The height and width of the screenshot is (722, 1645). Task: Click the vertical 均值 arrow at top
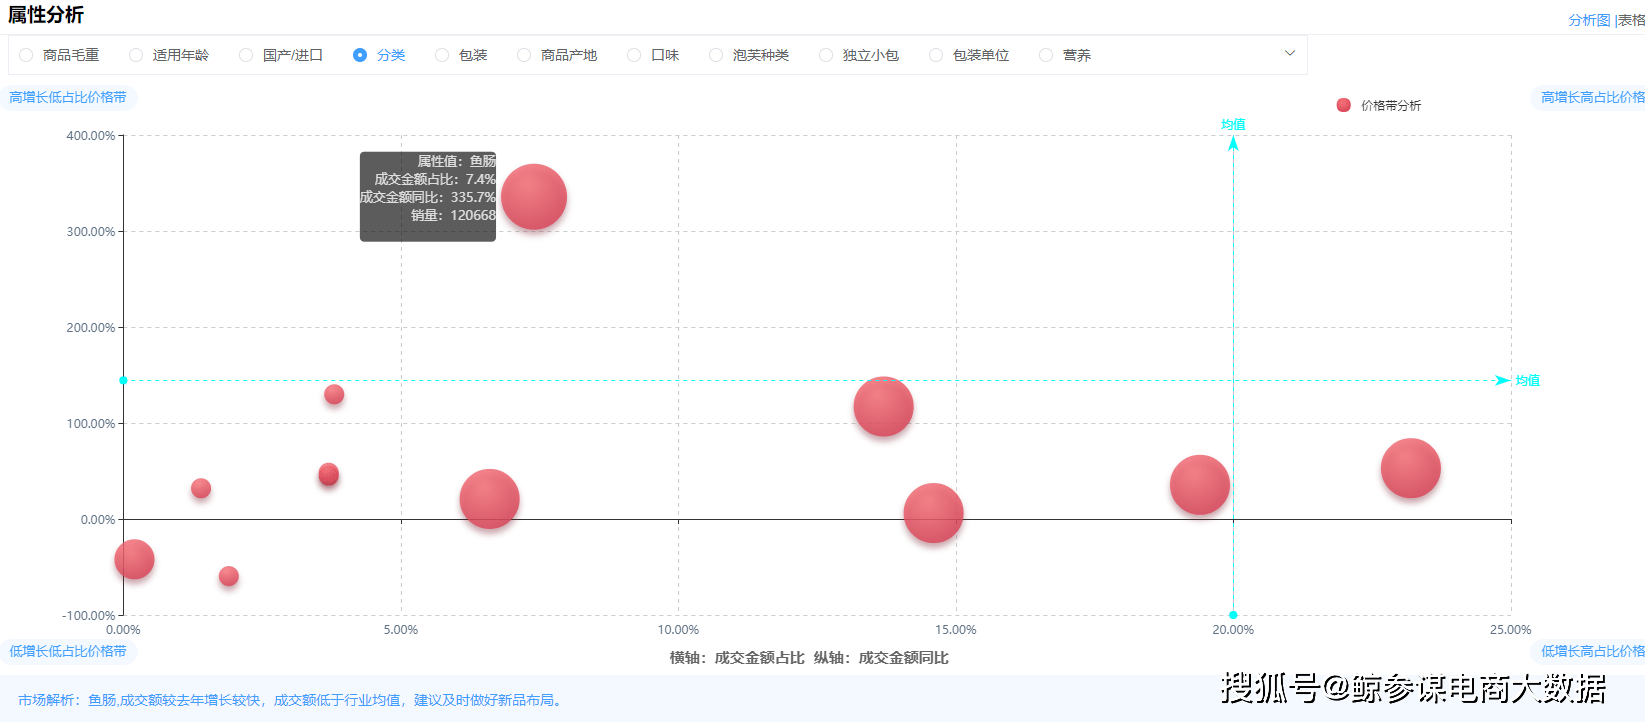1233,143
